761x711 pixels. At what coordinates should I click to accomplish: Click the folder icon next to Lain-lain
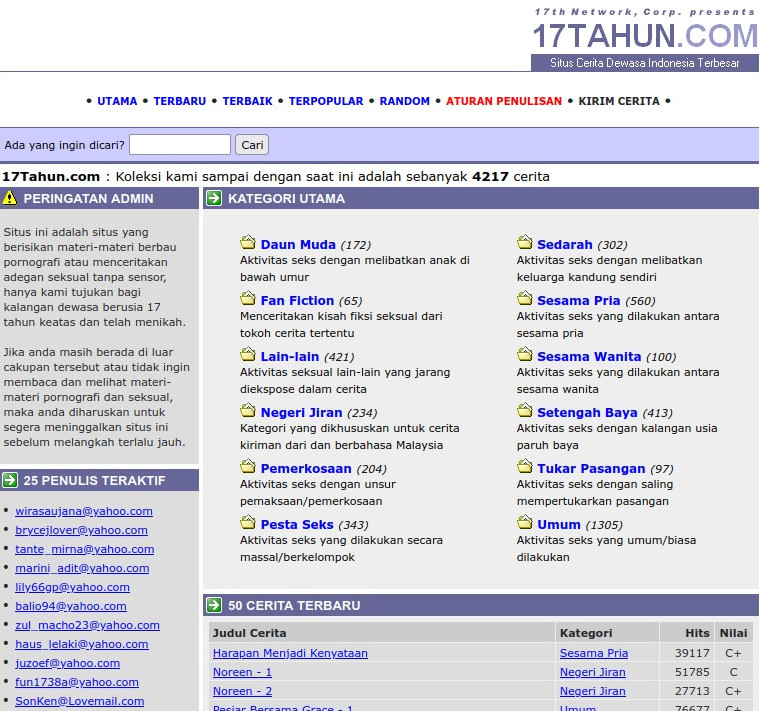point(248,354)
